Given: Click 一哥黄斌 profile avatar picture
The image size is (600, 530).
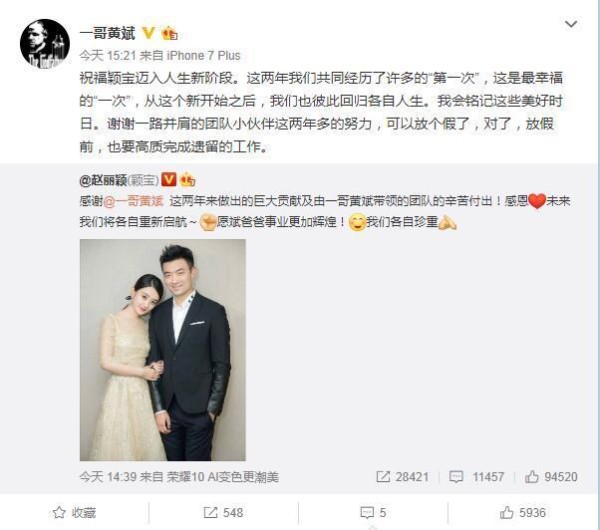Looking at the screenshot, I should [45, 44].
